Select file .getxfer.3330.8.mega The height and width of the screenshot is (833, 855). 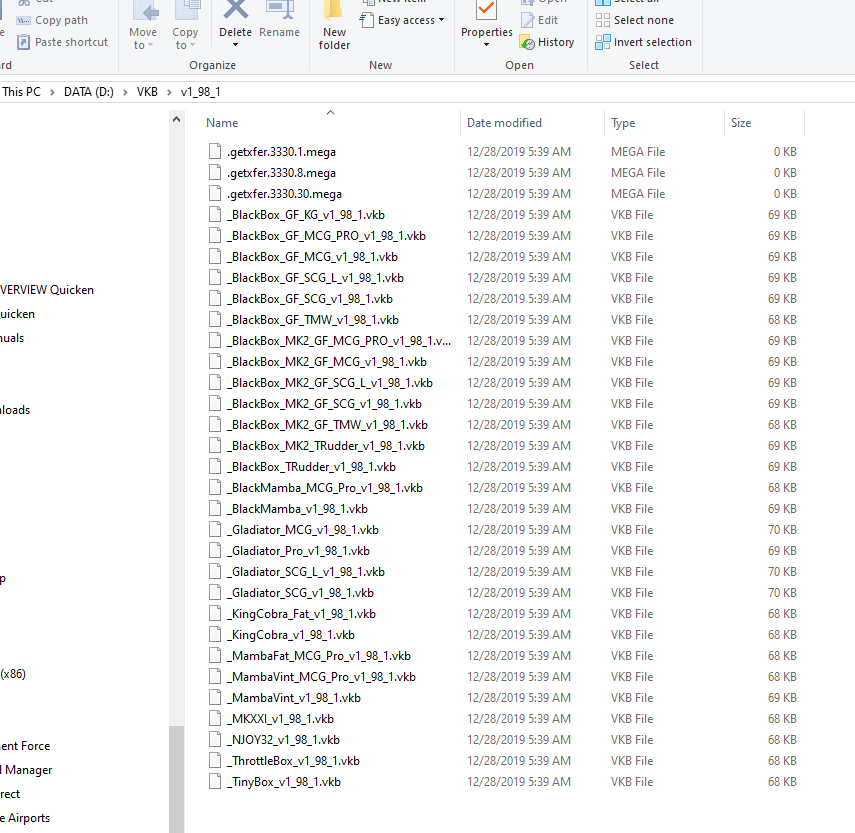tap(281, 173)
